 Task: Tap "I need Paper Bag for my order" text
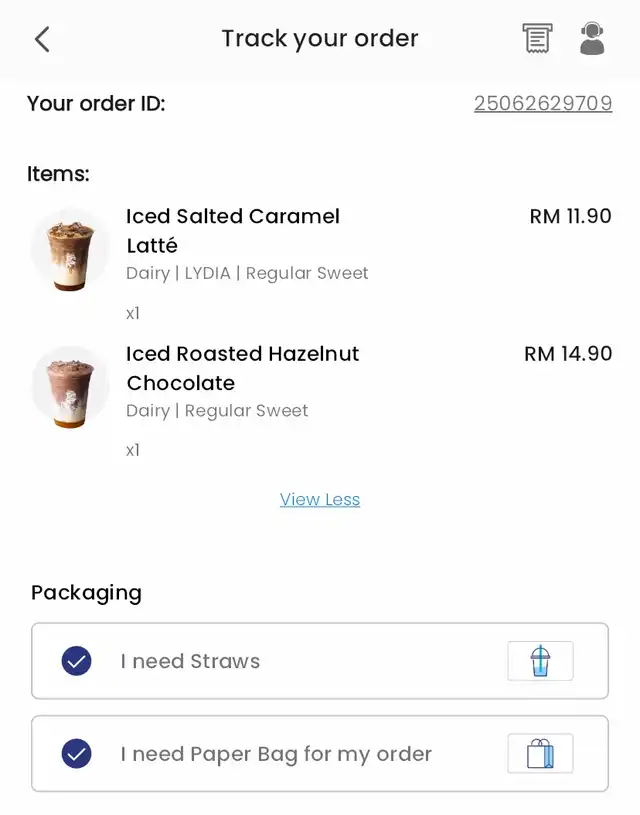click(x=276, y=753)
